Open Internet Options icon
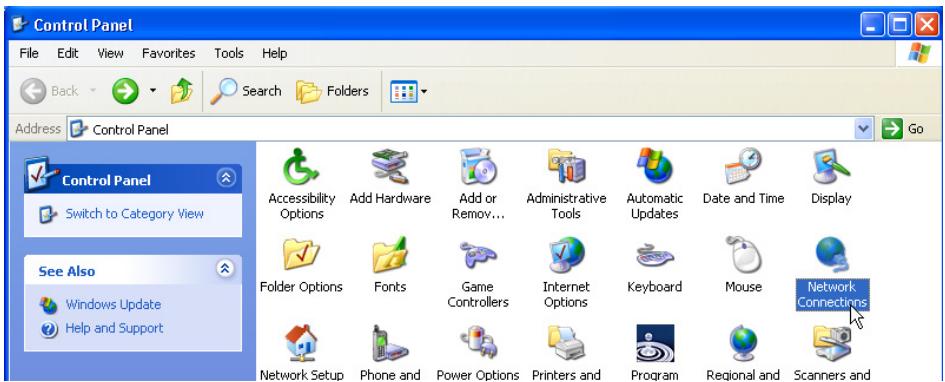 tap(566, 255)
